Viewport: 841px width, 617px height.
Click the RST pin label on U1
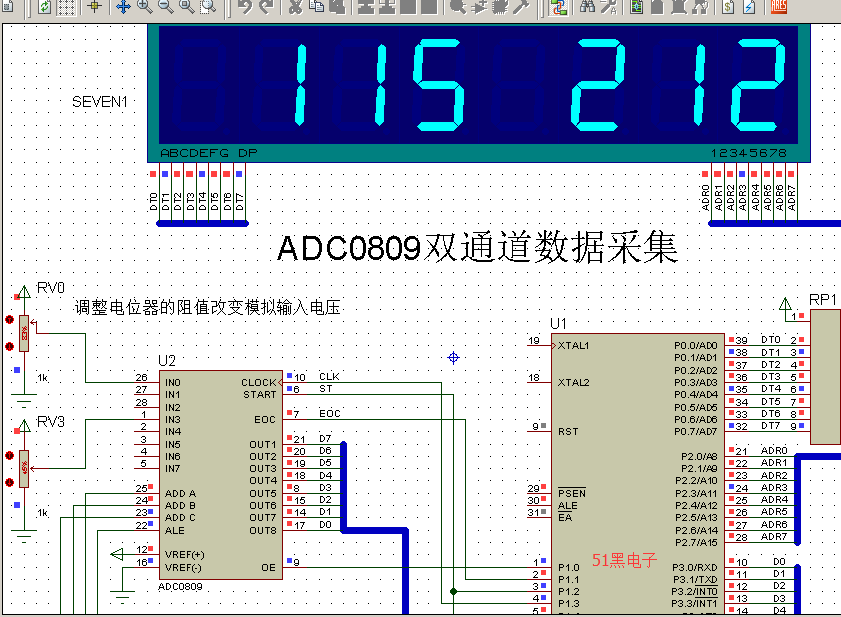[568, 431]
